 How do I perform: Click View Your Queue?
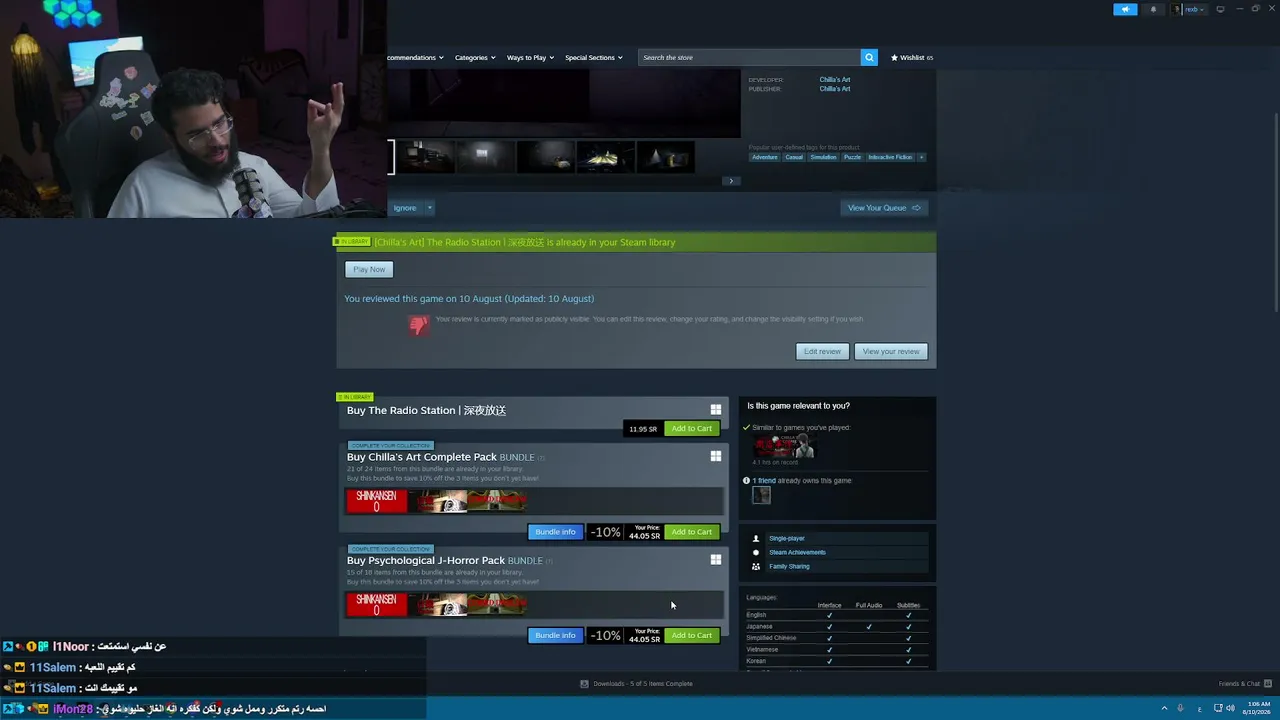click(x=884, y=208)
